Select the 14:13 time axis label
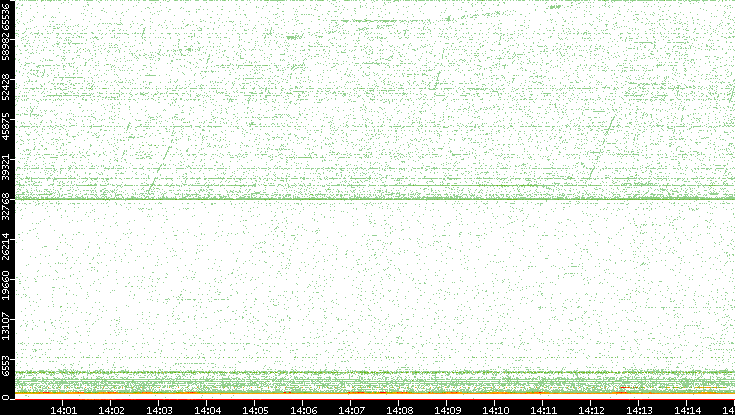The image size is (735, 415). [639, 410]
